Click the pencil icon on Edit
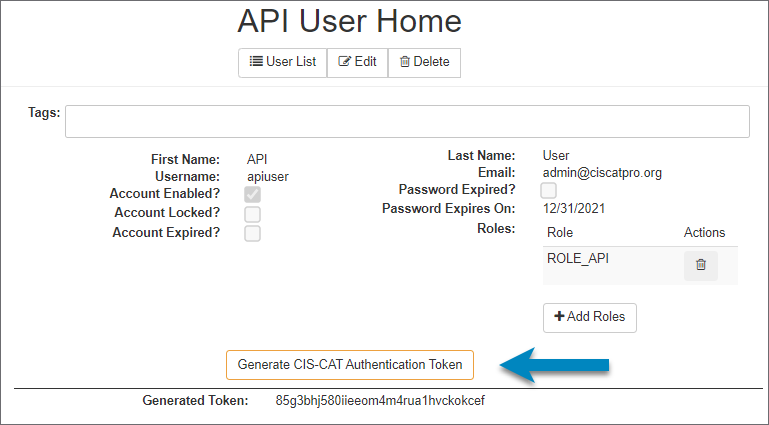This screenshot has height=425, width=769. click(345, 62)
